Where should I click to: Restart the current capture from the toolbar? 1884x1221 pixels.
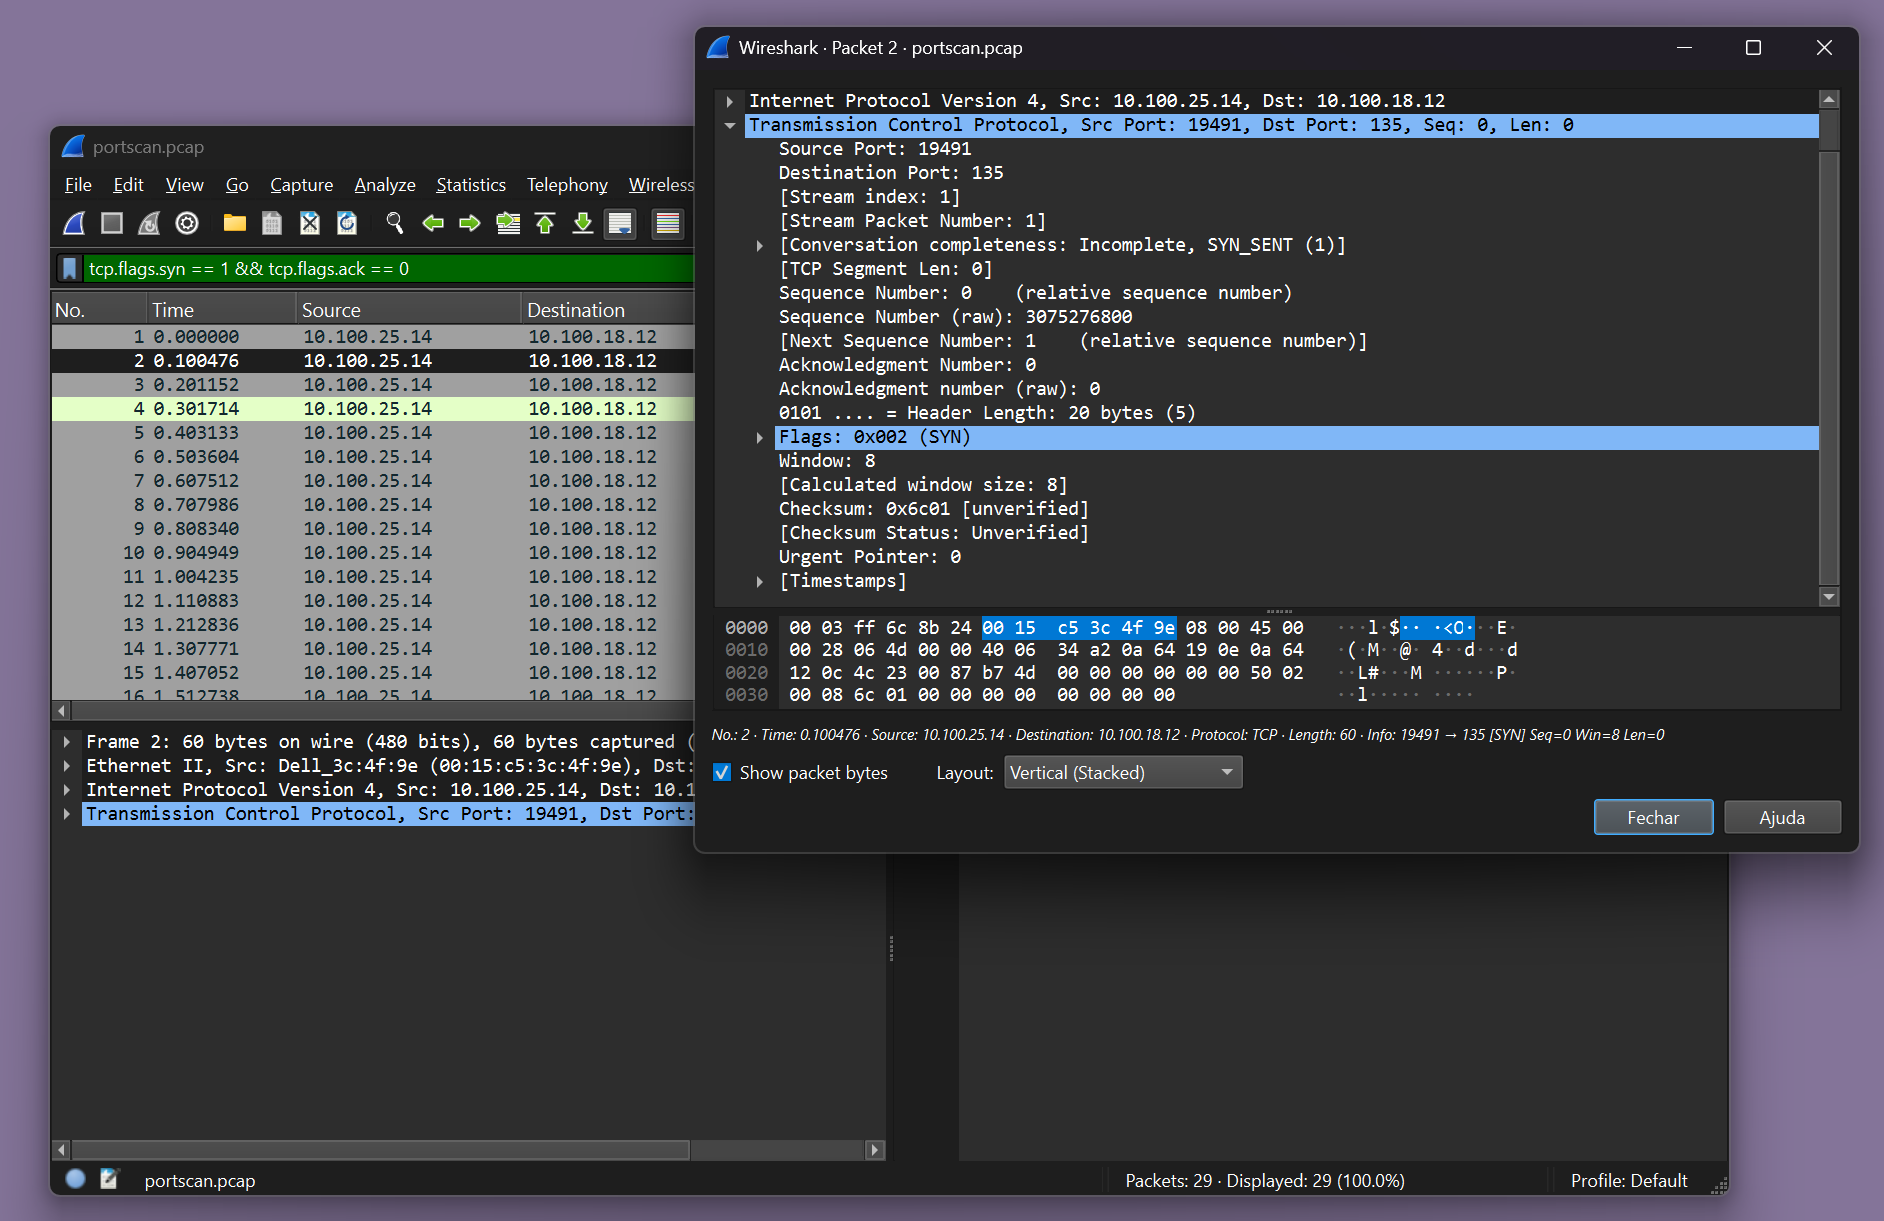149,223
